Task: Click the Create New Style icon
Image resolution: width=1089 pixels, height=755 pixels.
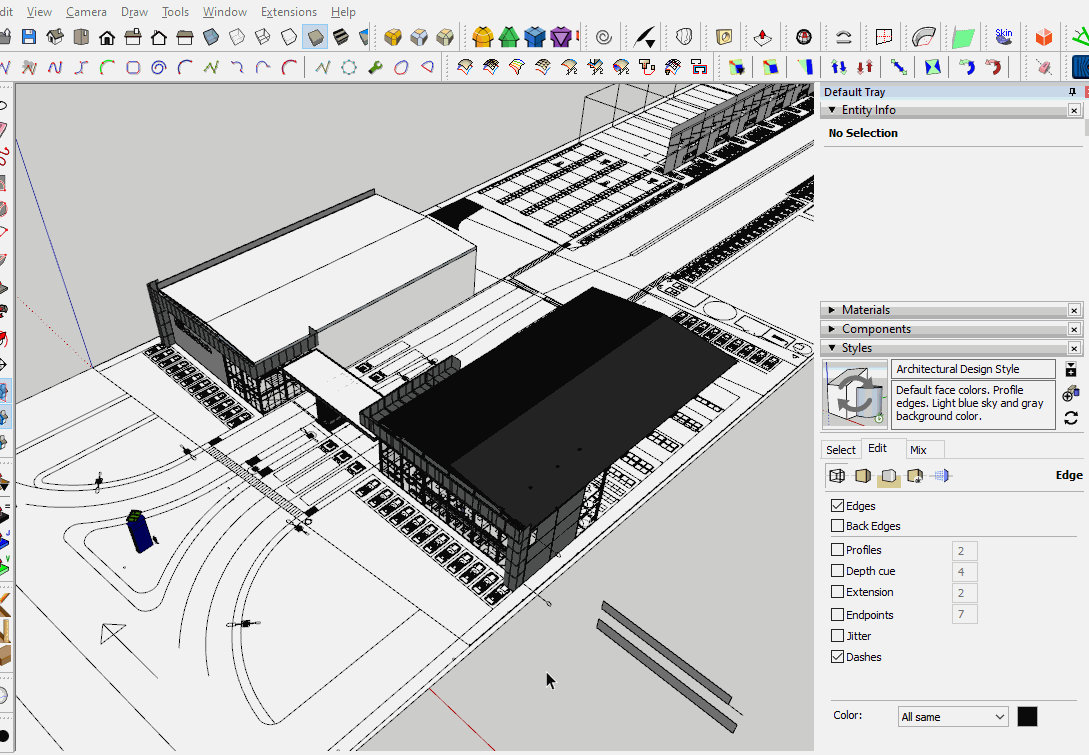Action: tap(1071, 393)
